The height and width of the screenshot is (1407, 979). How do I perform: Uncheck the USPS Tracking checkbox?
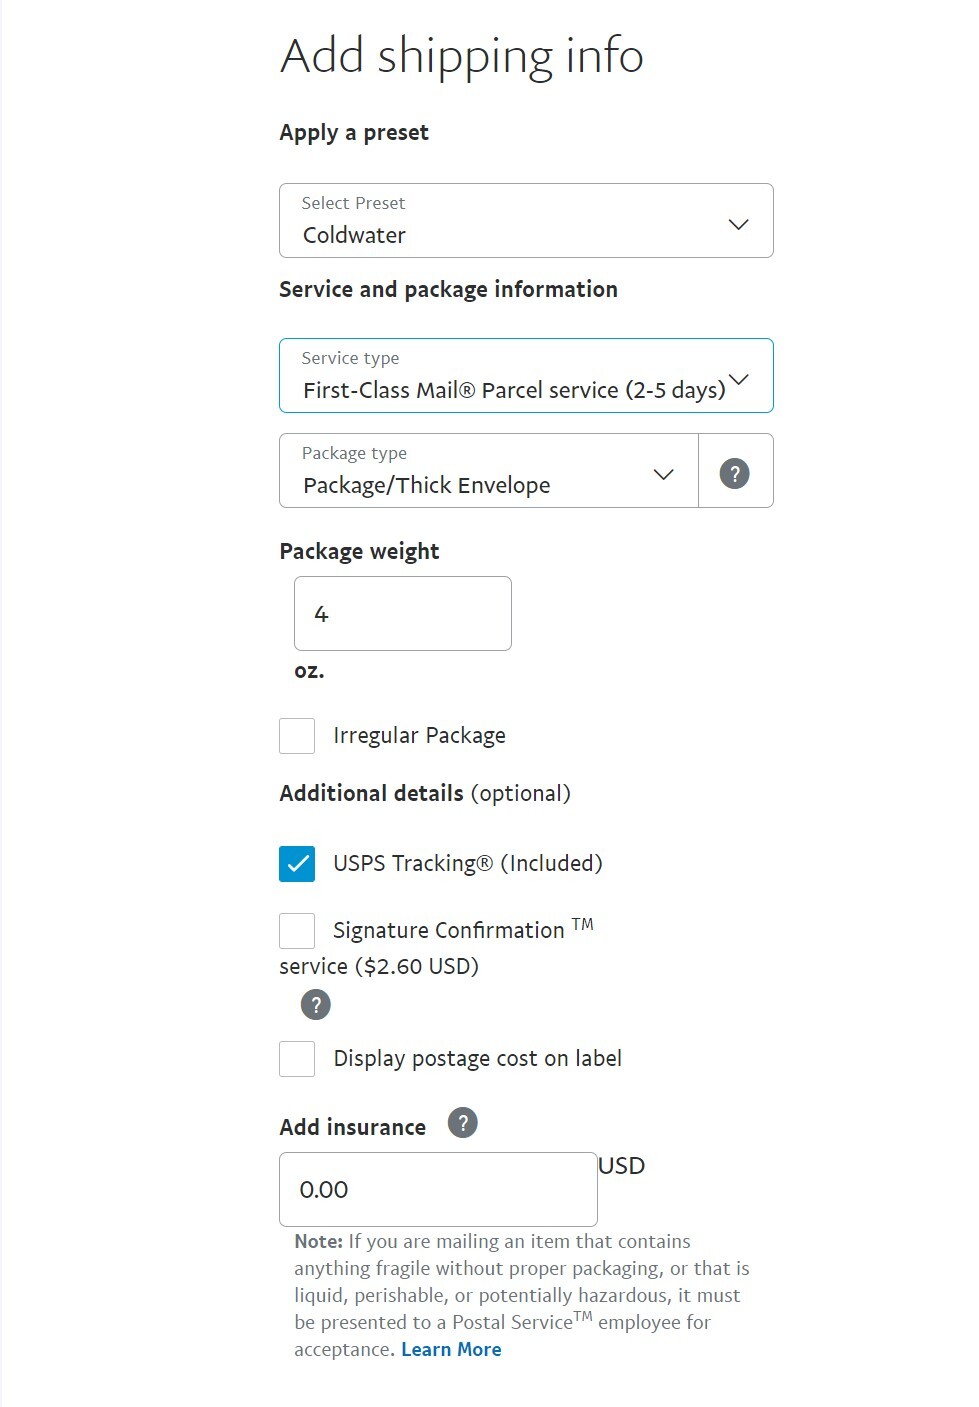pyautogui.click(x=297, y=864)
